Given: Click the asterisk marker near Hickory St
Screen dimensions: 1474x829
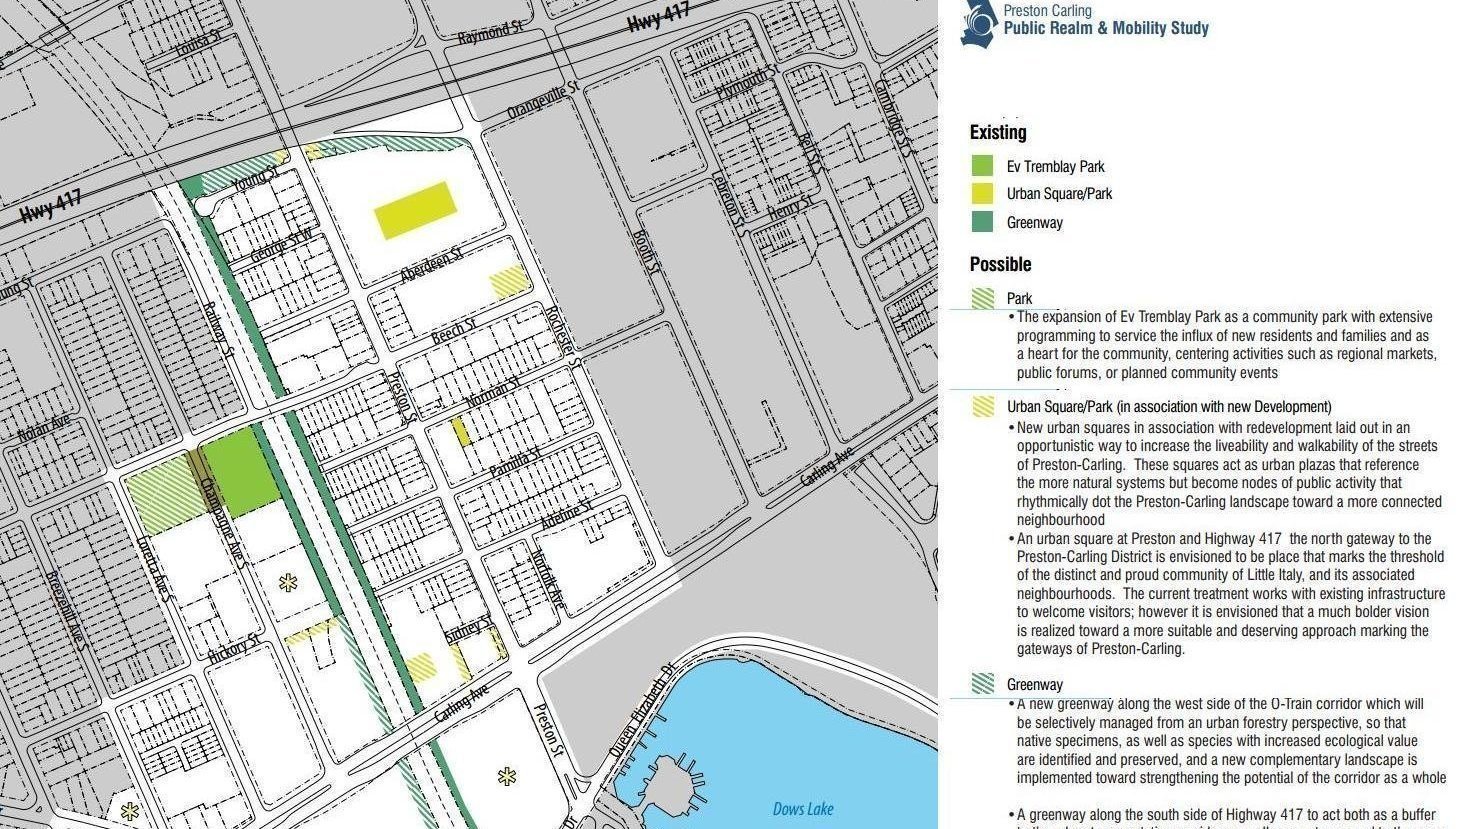Looking at the screenshot, I should 286,581.
